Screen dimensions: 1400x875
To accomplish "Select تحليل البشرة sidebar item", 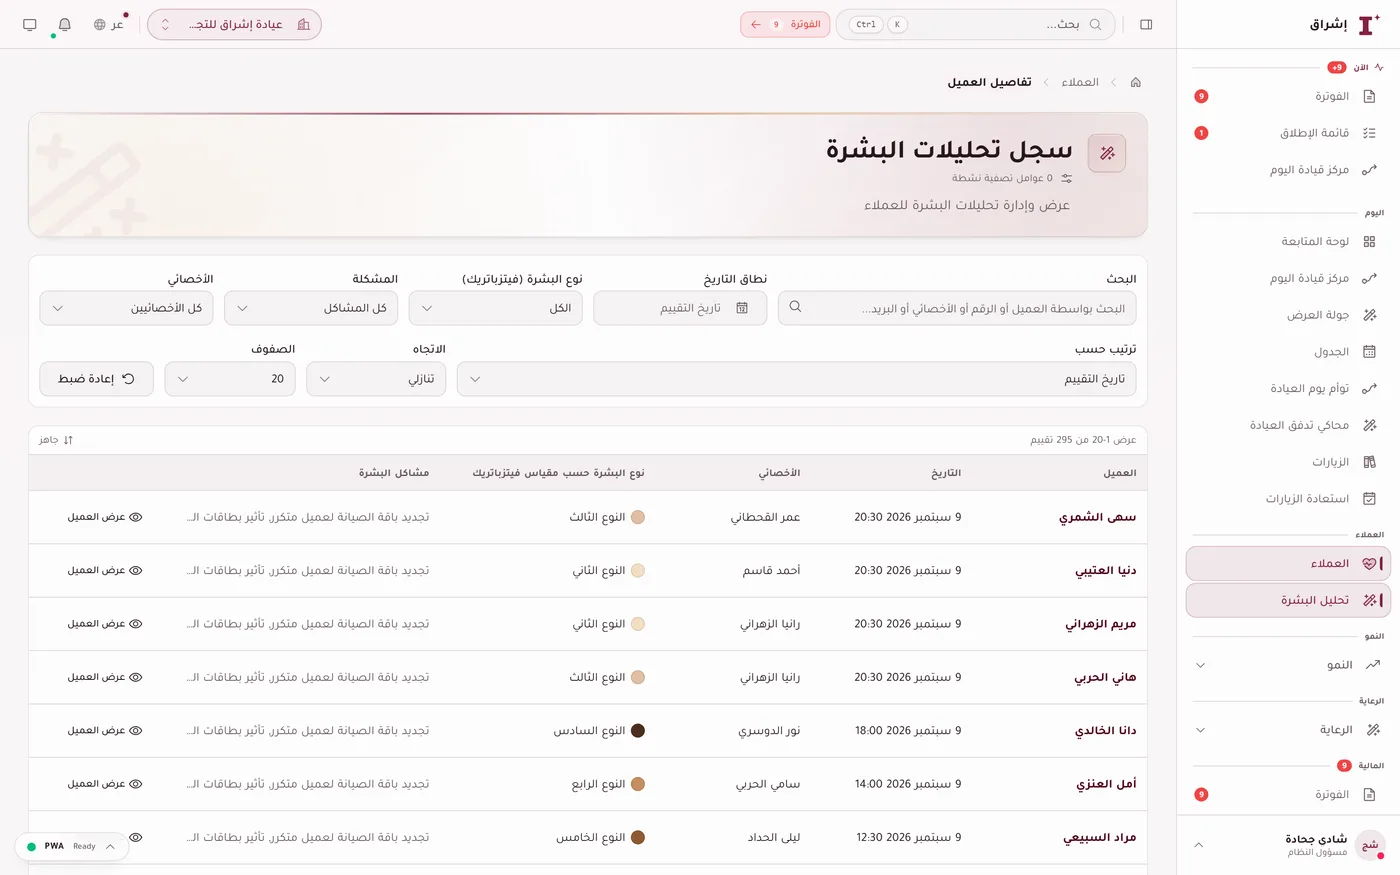I will tap(1288, 600).
